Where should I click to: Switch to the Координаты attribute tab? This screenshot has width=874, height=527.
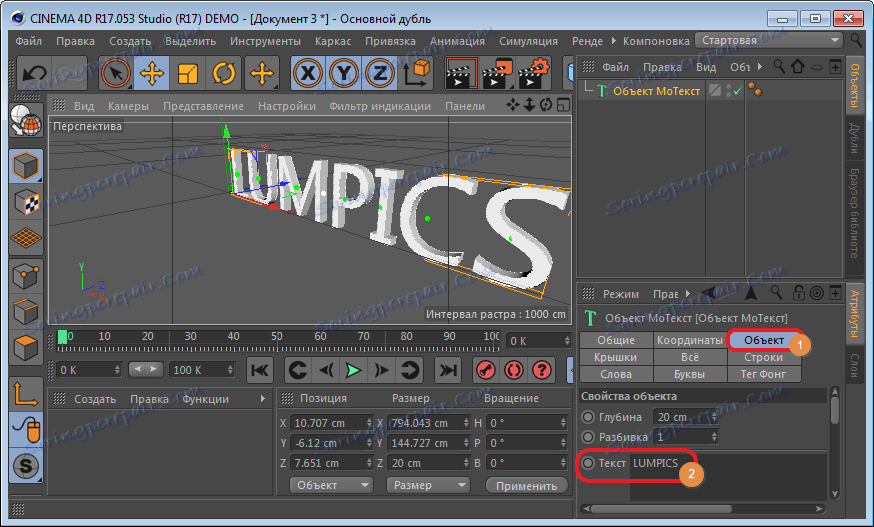point(690,340)
